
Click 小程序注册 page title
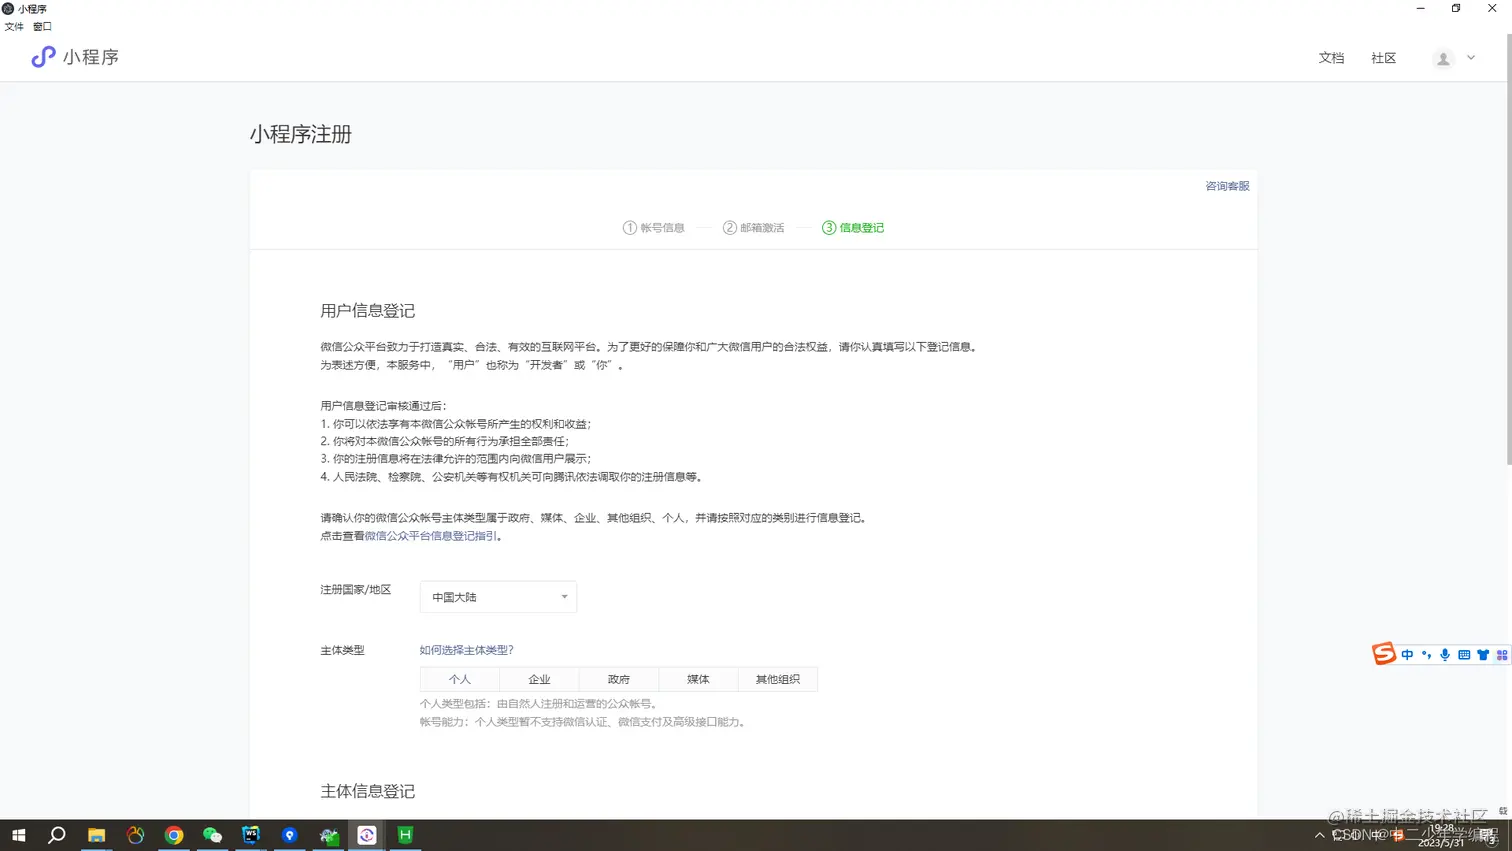[x=301, y=134]
